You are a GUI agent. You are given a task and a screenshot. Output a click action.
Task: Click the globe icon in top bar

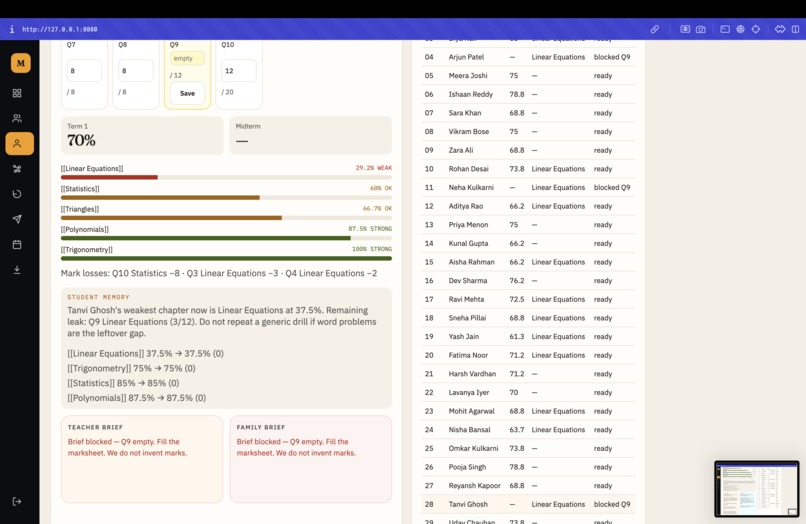(x=740, y=29)
